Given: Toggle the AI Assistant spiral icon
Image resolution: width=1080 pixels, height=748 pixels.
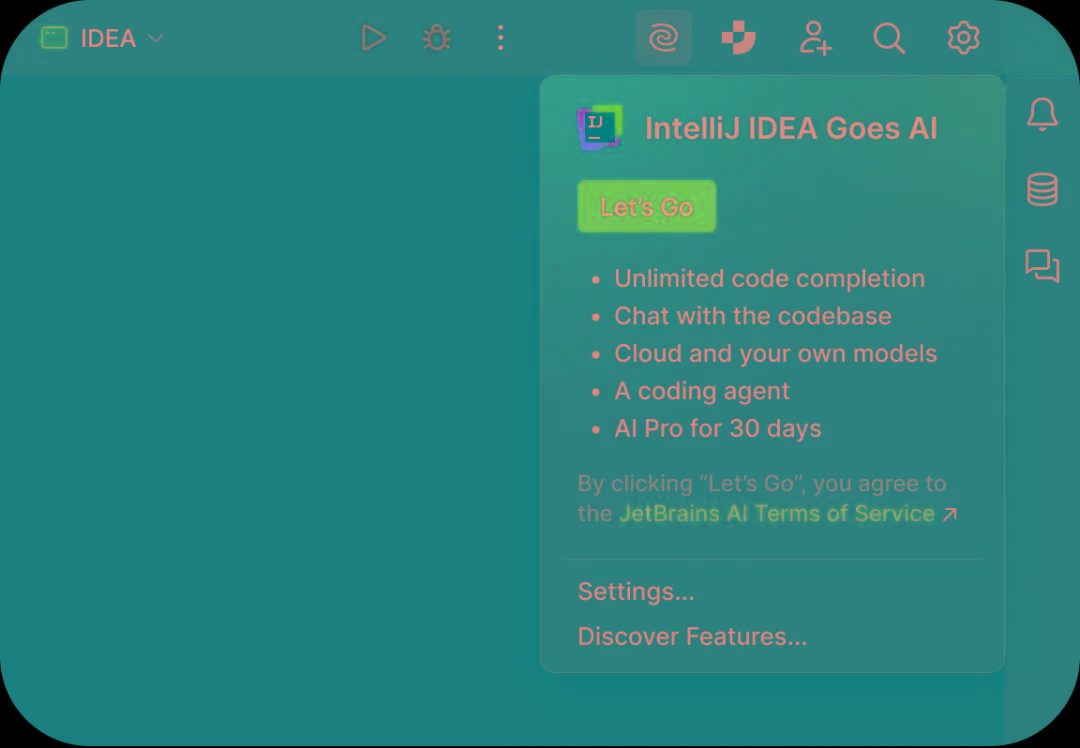Looking at the screenshot, I should 664,39.
